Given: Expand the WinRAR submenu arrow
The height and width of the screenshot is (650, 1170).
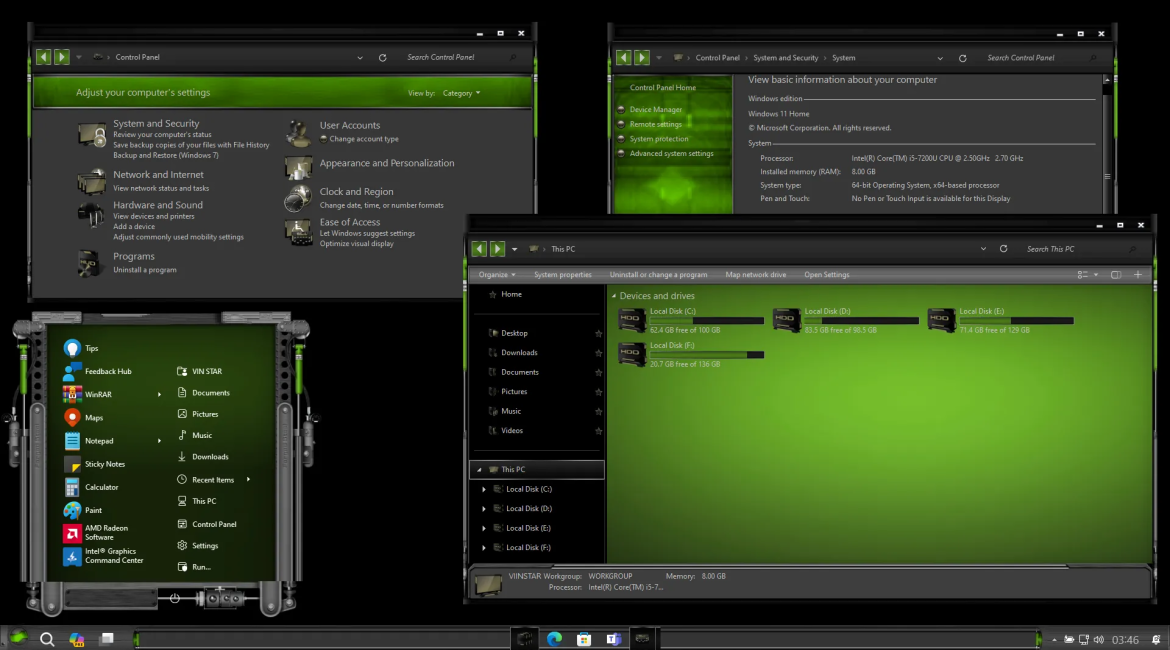Looking at the screenshot, I should pyautogui.click(x=159, y=395).
